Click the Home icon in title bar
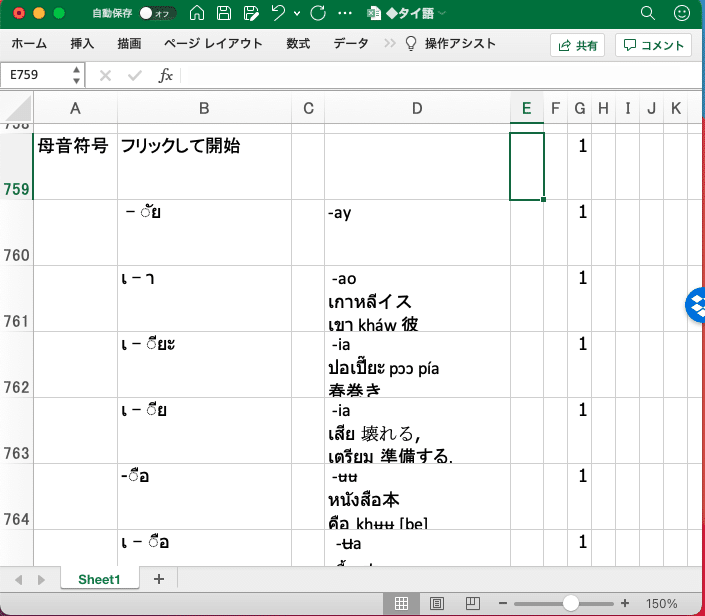The width and height of the screenshot is (705, 616). pyautogui.click(x=196, y=13)
